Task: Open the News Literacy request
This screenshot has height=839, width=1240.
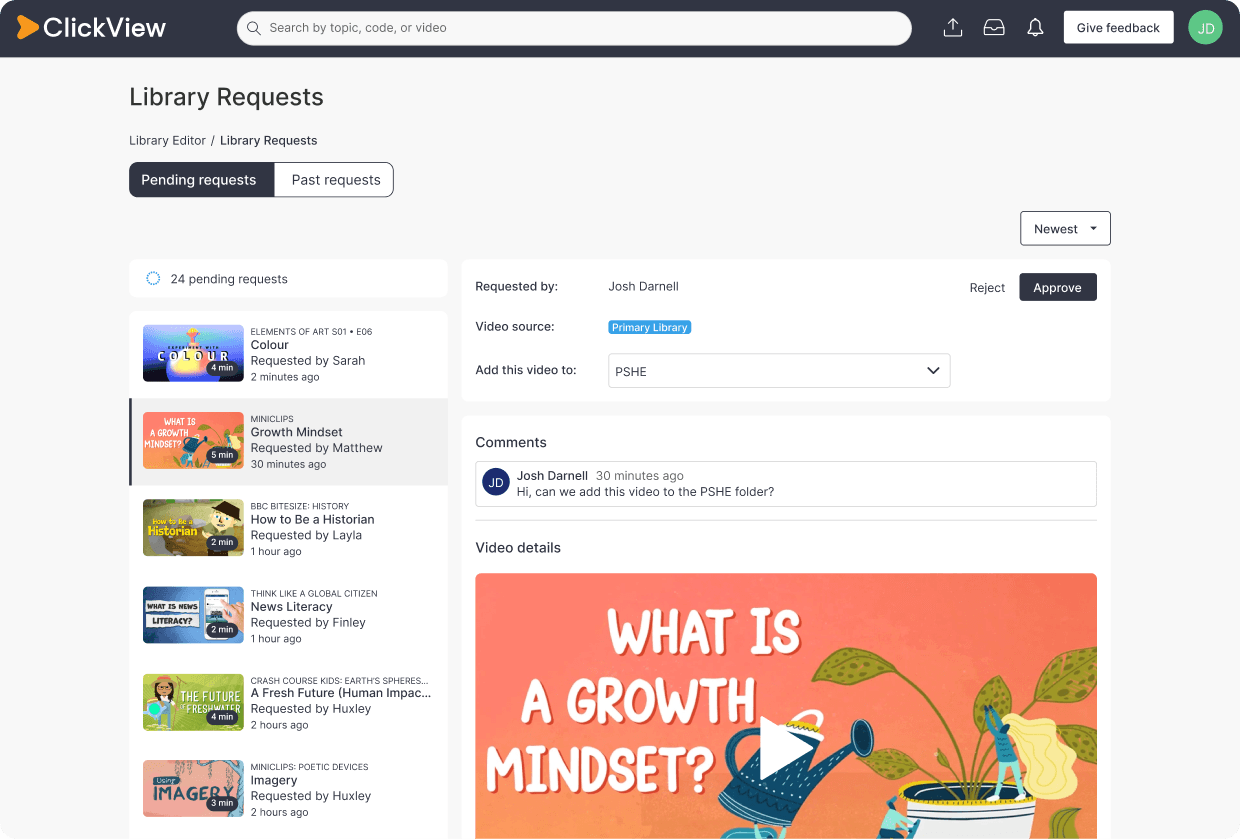Action: [288, 615]
